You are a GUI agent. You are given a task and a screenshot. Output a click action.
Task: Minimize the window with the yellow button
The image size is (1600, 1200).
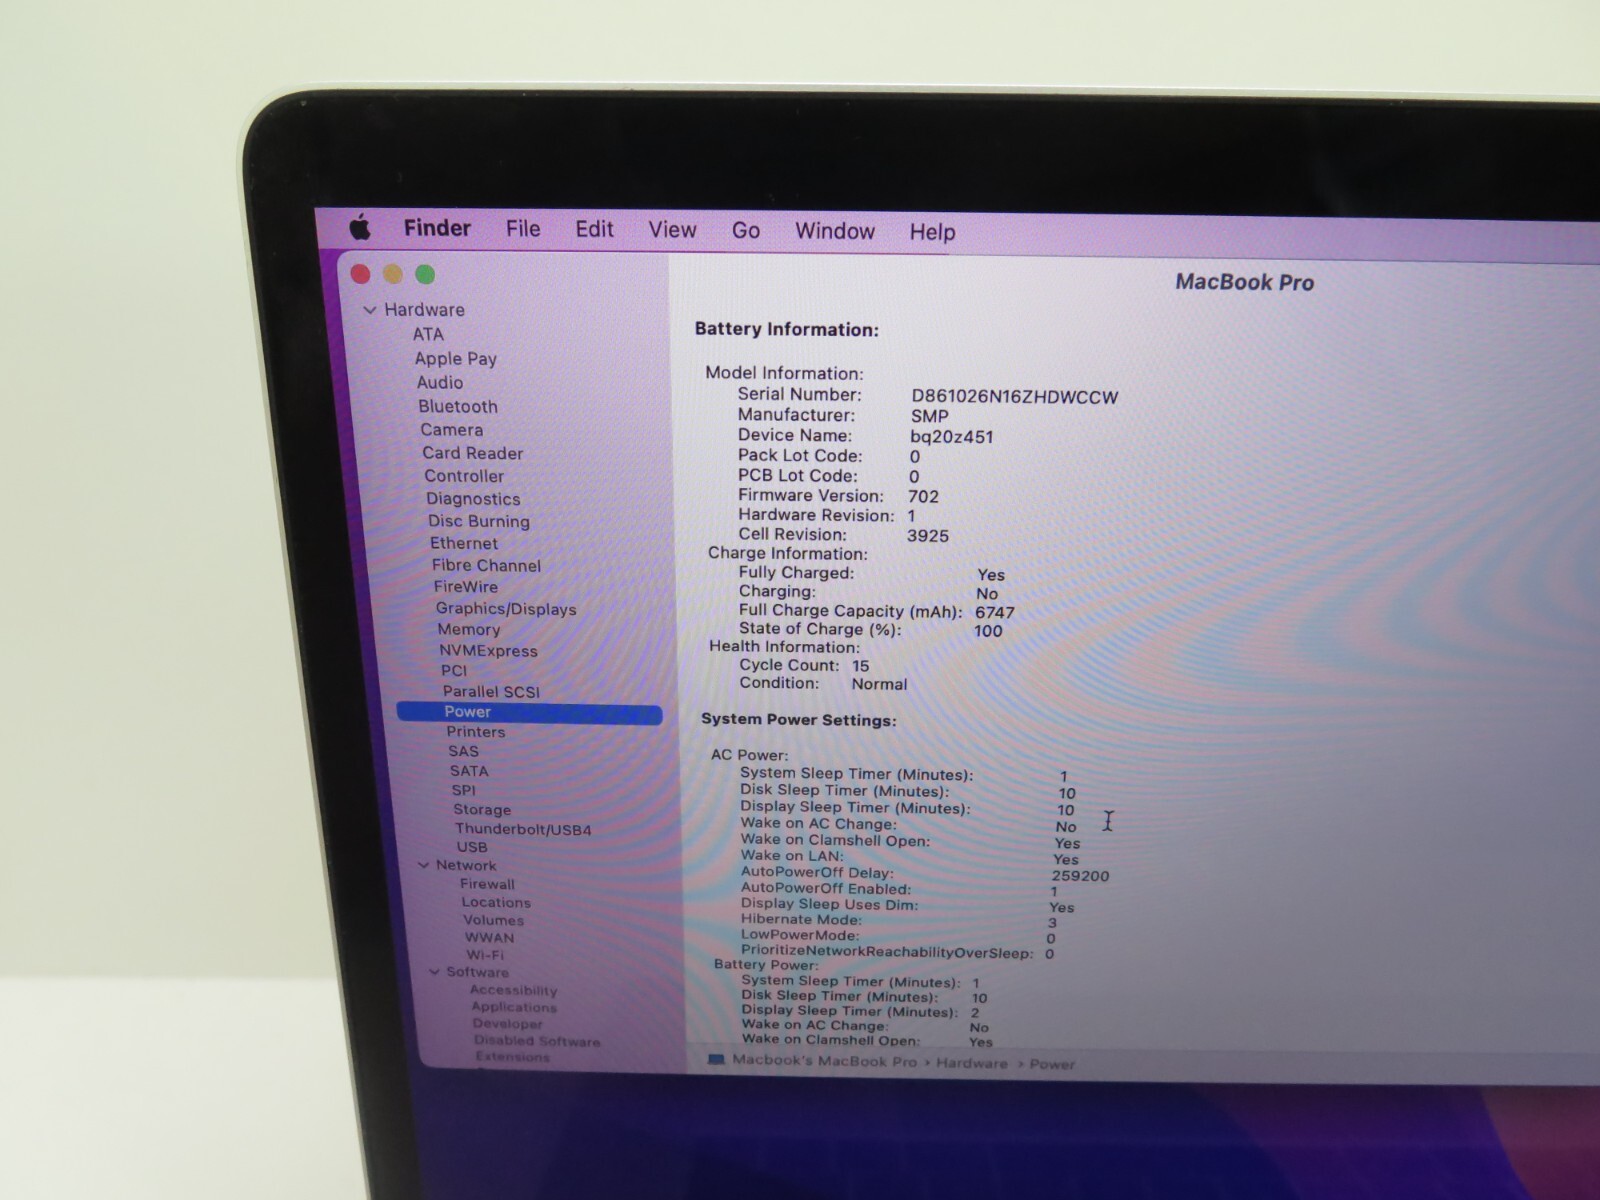pos(393,273)
